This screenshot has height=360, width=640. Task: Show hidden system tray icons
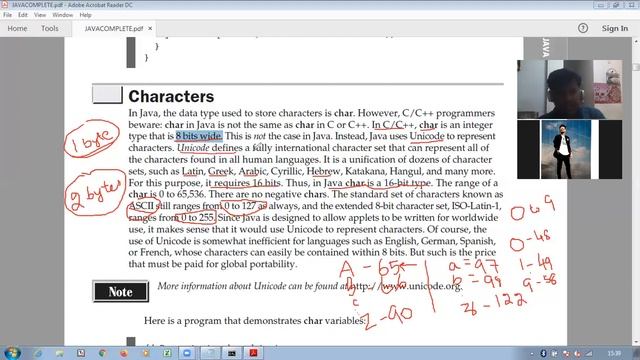tap(532, 354)
